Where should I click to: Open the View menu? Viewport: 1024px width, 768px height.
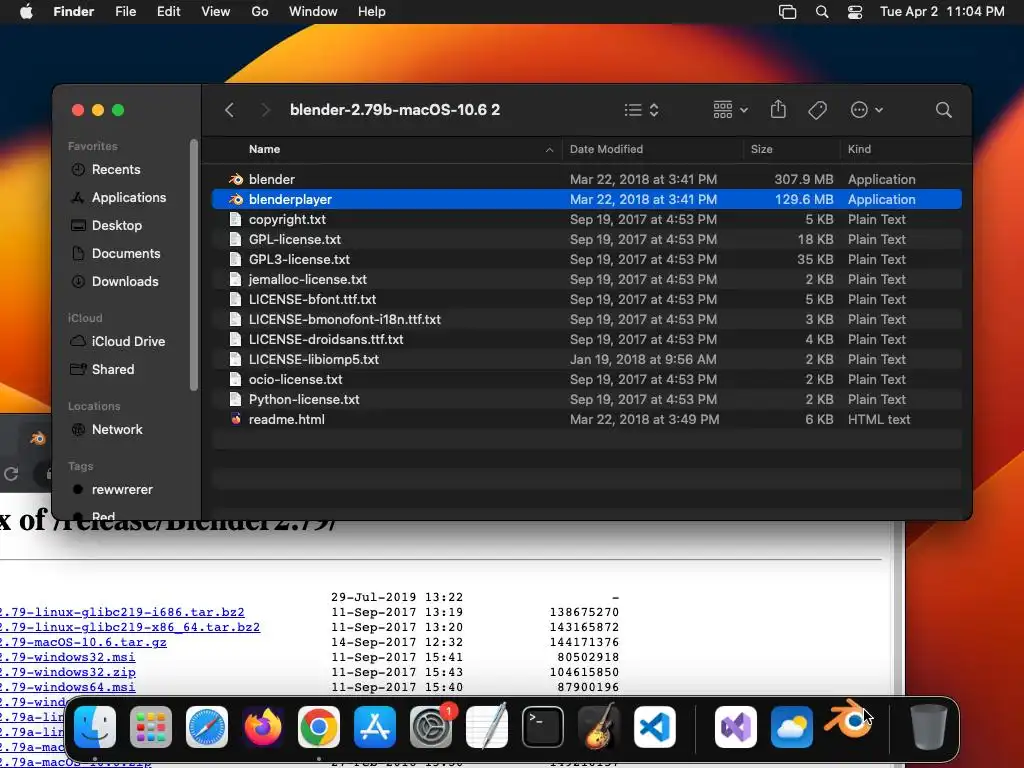pyautogui.click(x=216, y=12)
